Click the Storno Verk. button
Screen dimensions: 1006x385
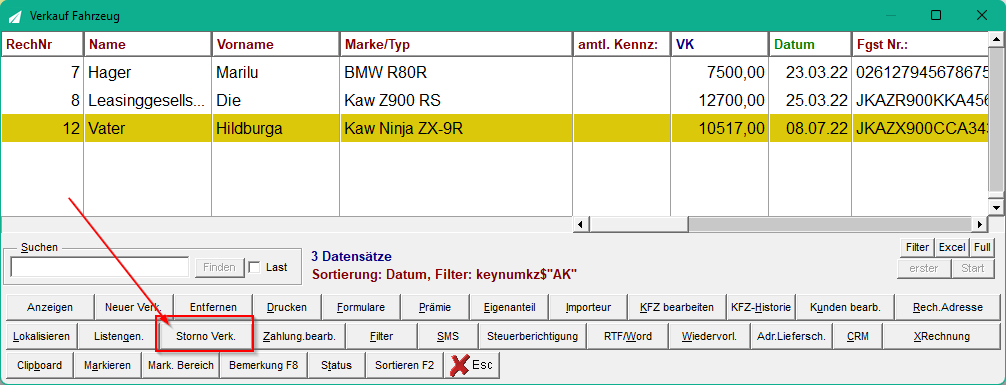[x=206, y=336]
